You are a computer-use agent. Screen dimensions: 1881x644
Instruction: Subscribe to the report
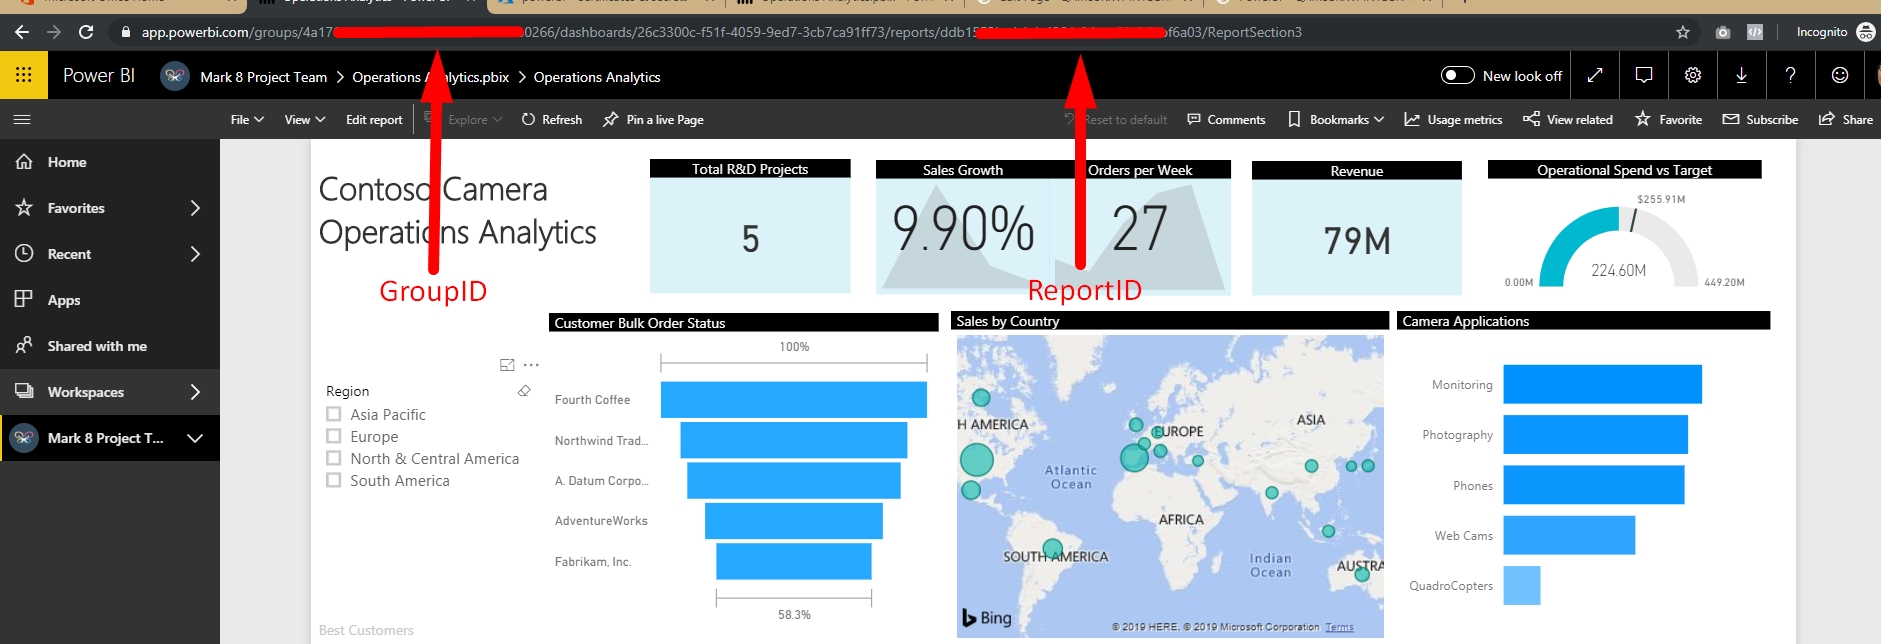1760,119
